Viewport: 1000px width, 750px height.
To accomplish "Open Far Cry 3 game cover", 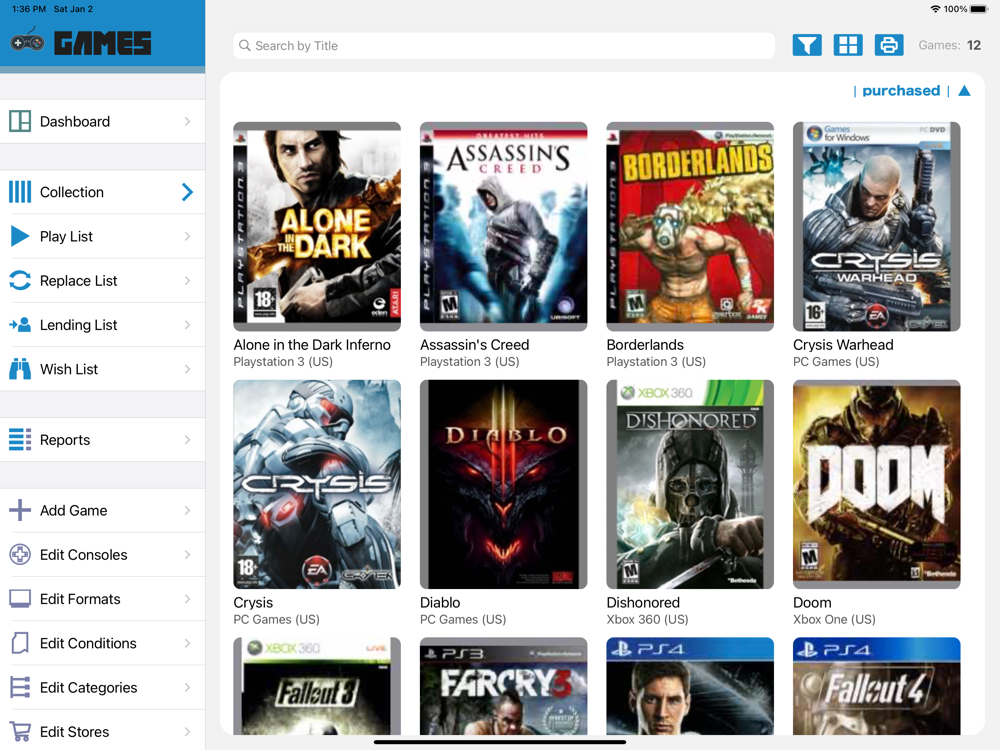I will tap(503, 686).
